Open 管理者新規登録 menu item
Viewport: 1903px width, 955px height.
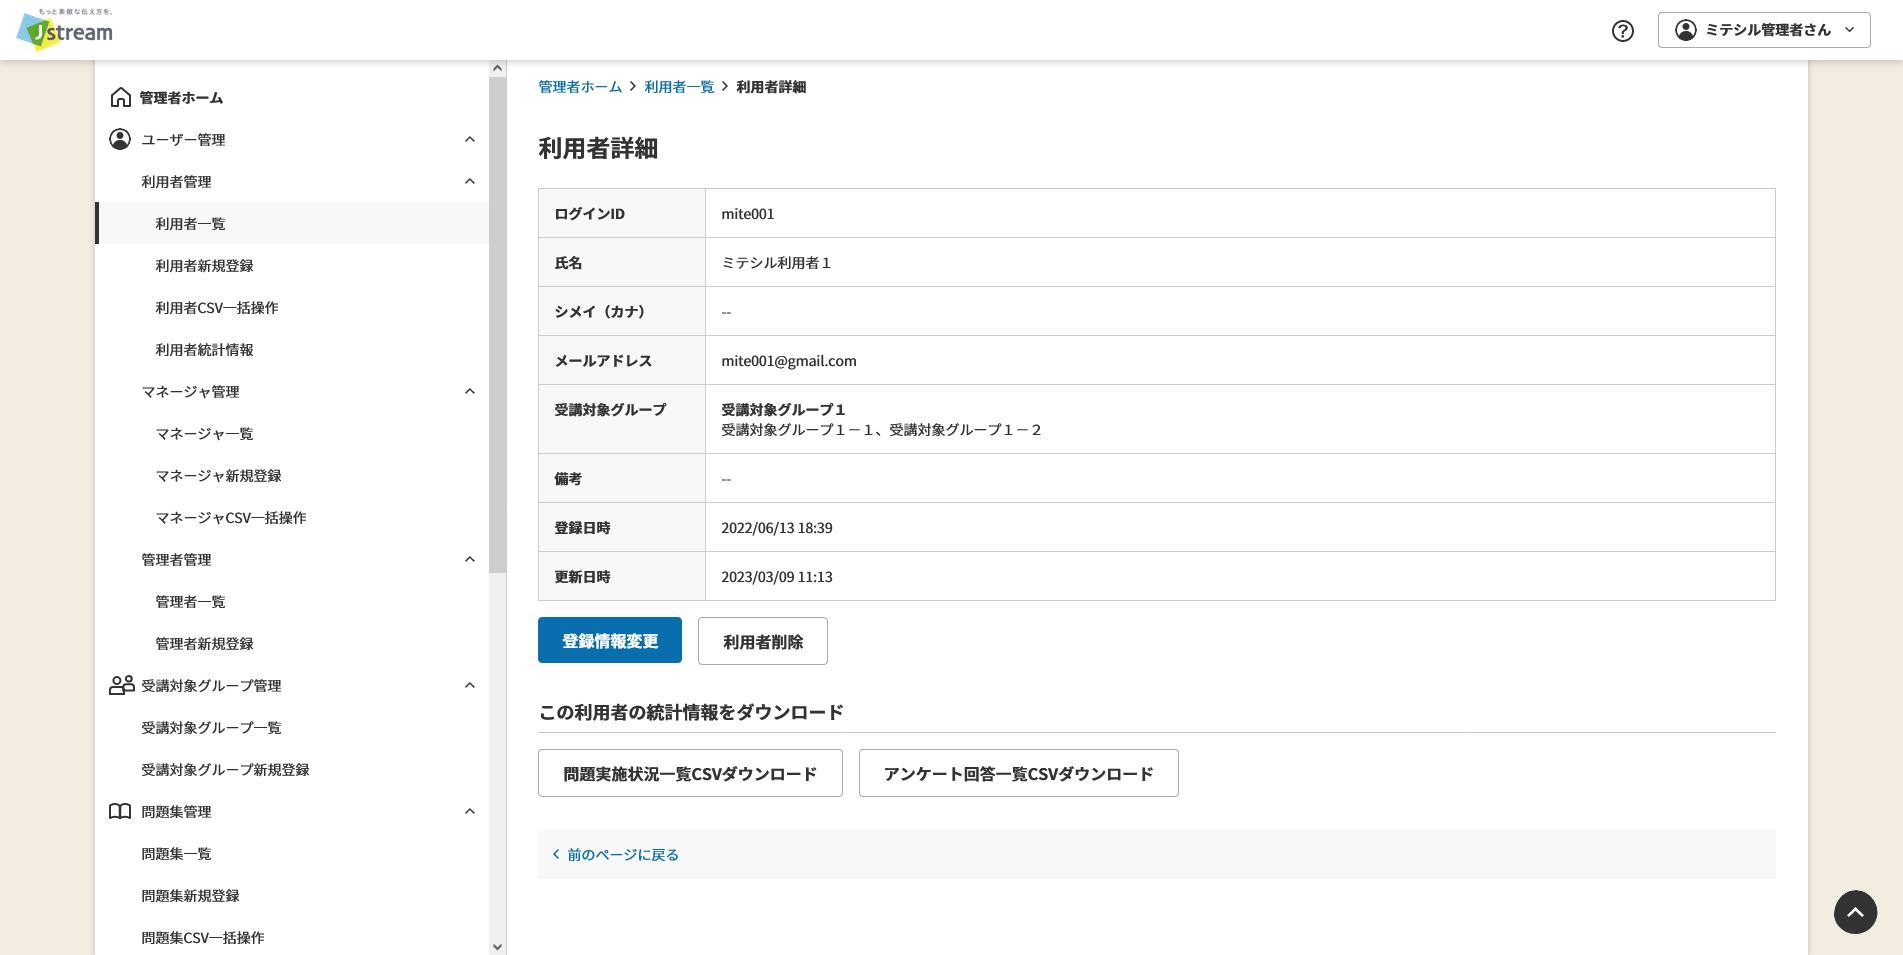pyautogui.click(x=204, y=643)
